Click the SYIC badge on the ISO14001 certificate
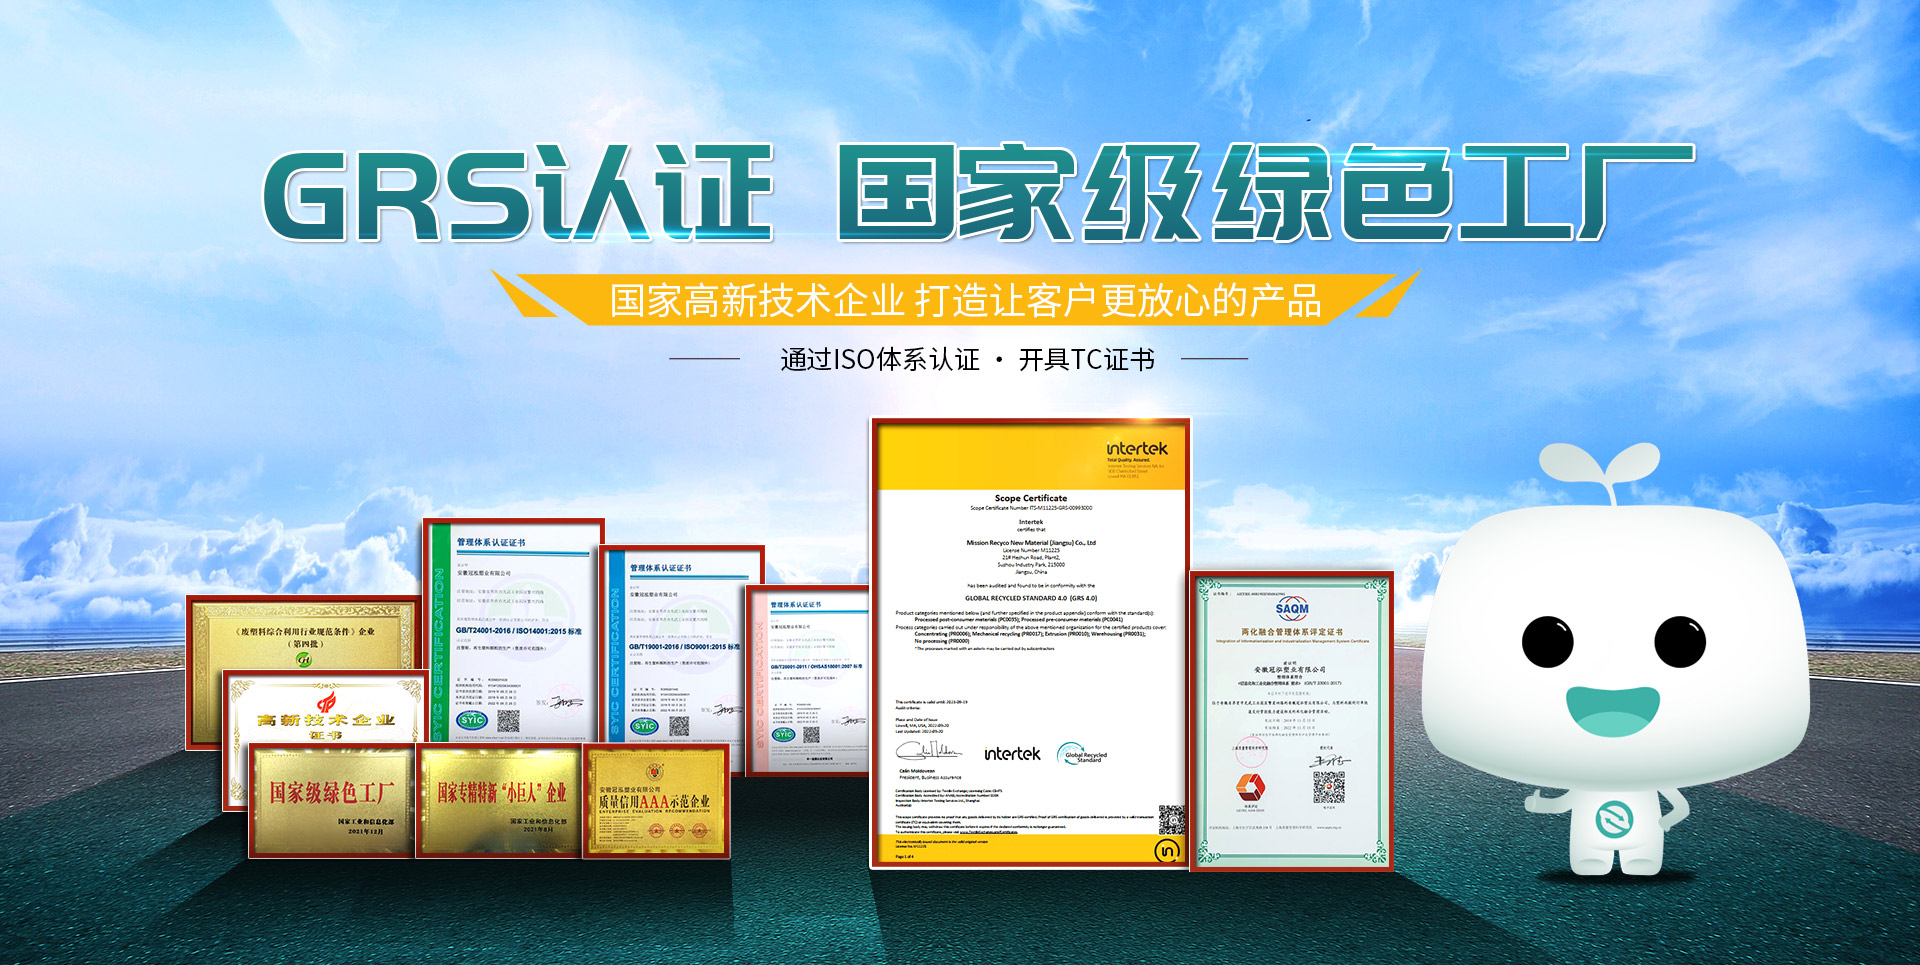 pos(471,719)
